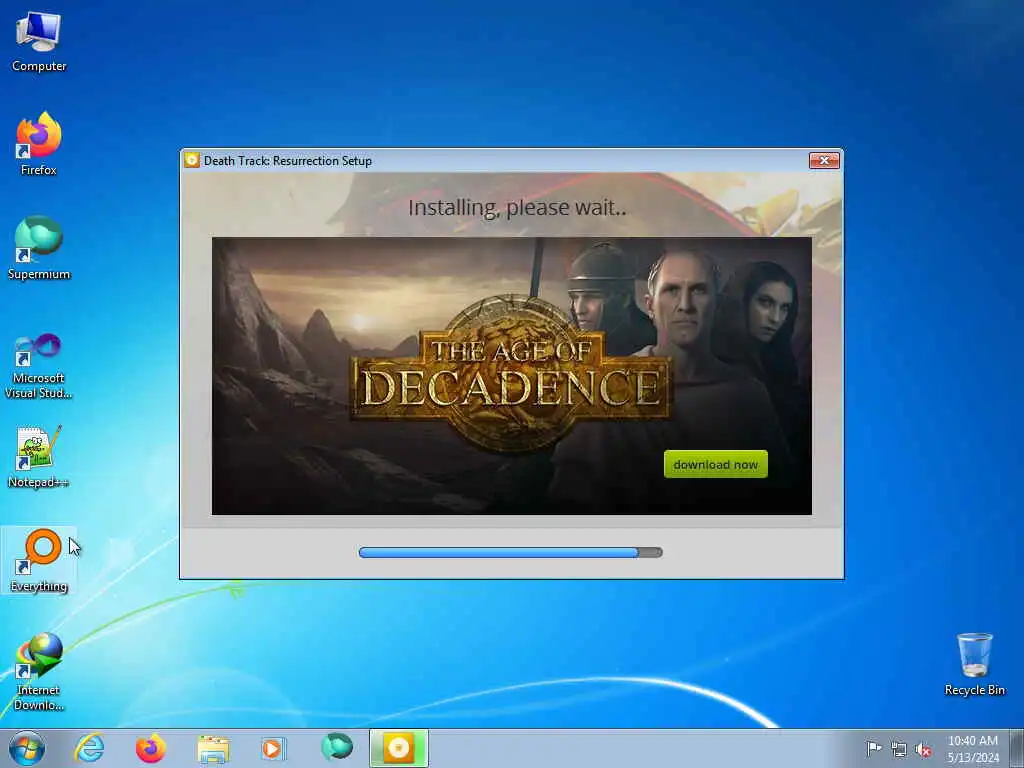The height and width of the screenshot is (768, 1024).
Task: Open the Windows Start menu
Action: pyautogui.click(x=27, y=748)
